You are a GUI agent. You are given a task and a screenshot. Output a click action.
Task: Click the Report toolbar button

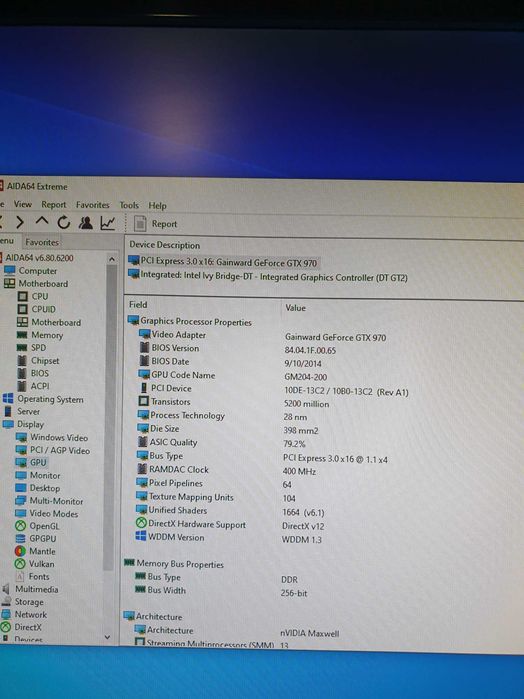156,224
